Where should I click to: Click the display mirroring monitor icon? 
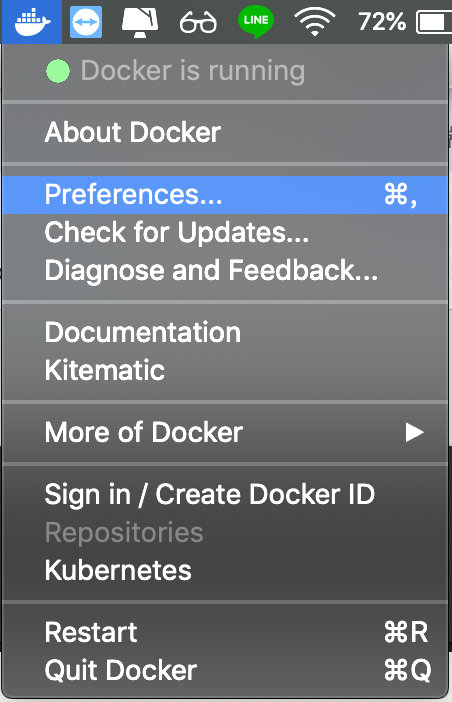(140, 22)
